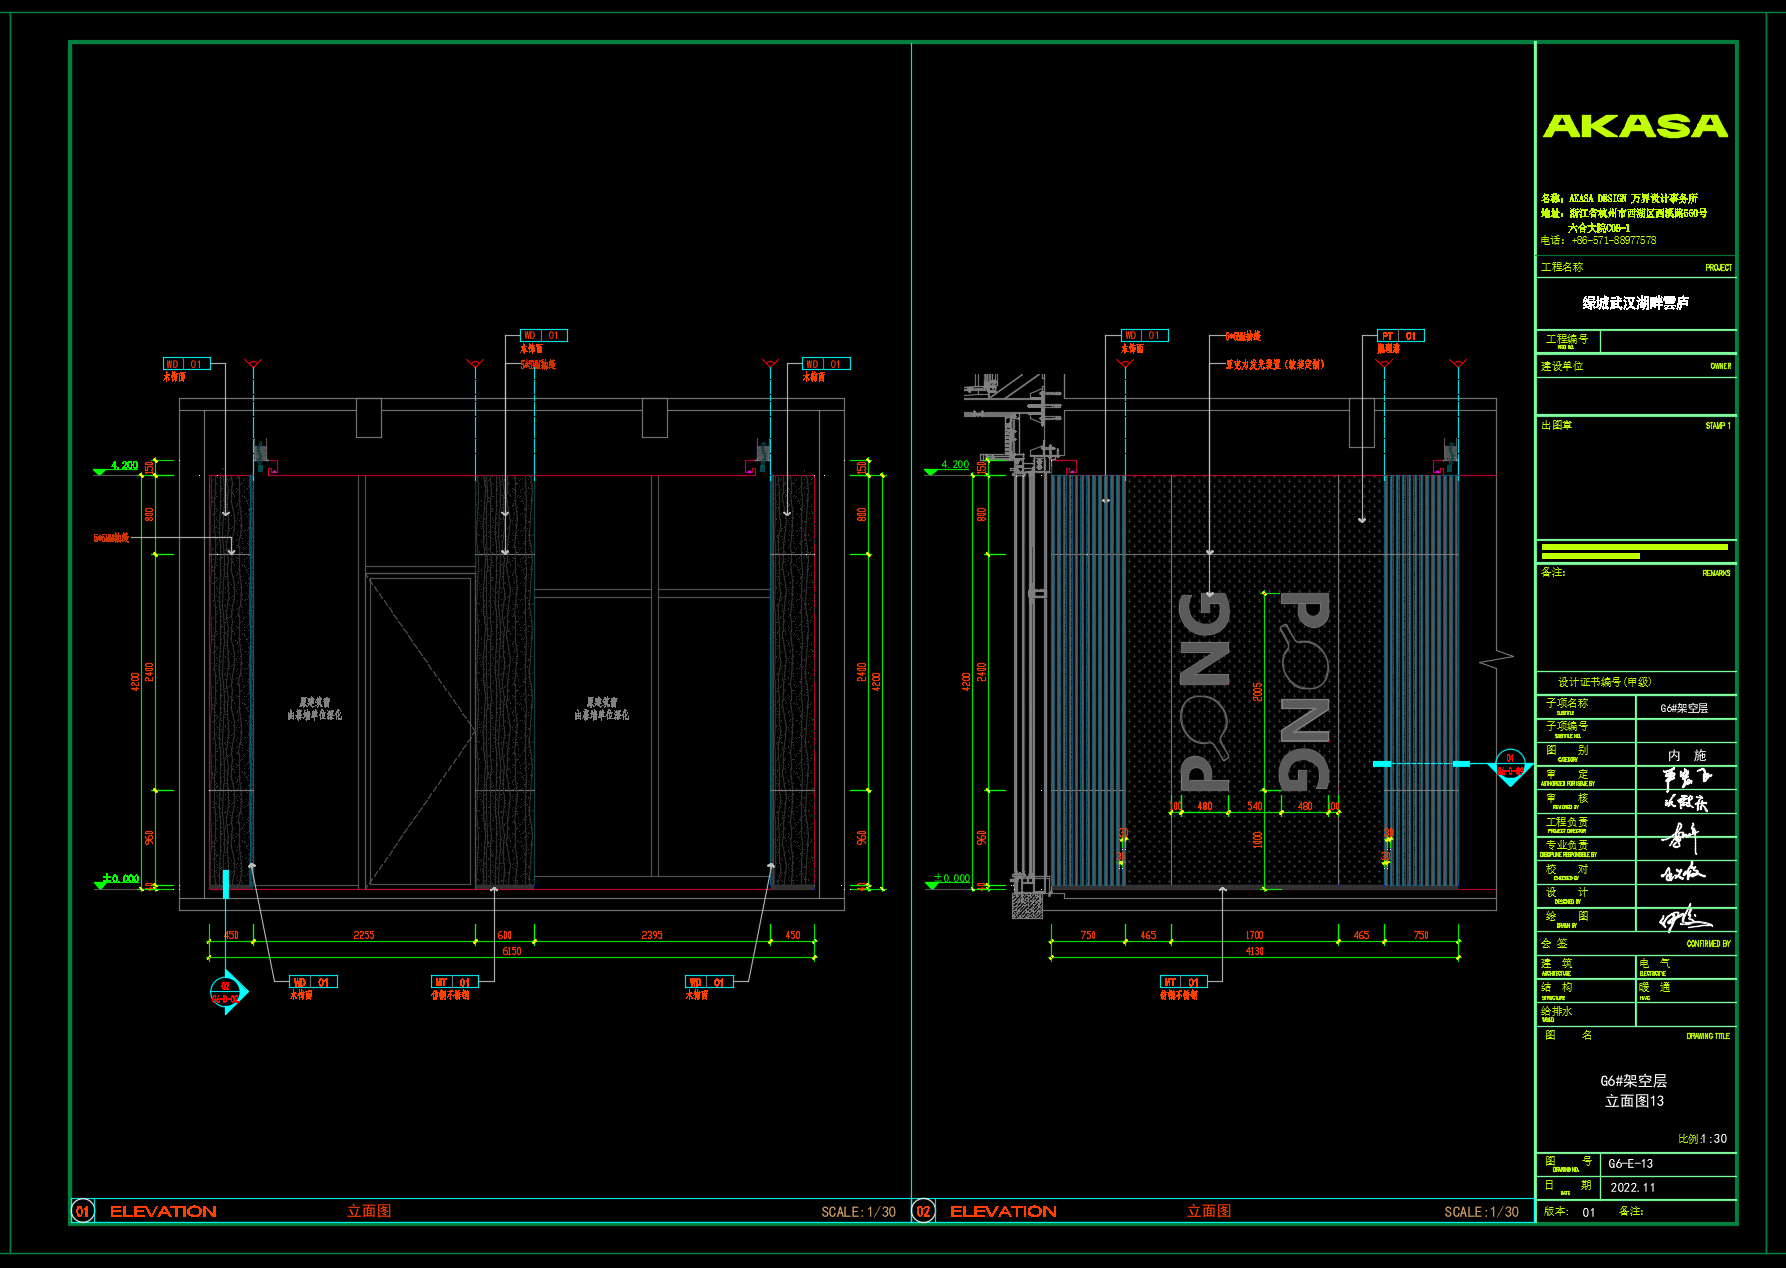Click the ±0.000 level marker of the right elevation
This screenshot has width=1786, height=1268.
click(948, 880)
